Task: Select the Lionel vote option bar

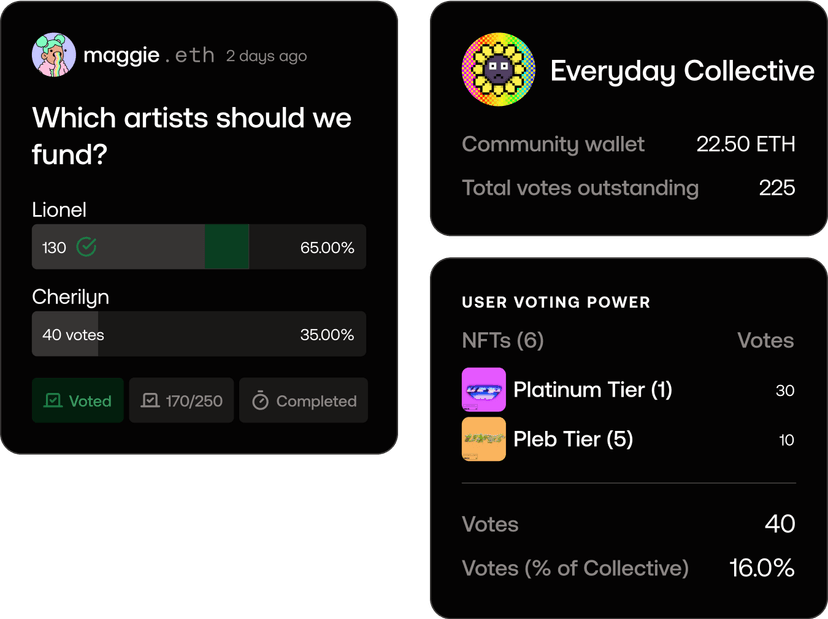Action: pyautogui.click(x=198, y=247)
